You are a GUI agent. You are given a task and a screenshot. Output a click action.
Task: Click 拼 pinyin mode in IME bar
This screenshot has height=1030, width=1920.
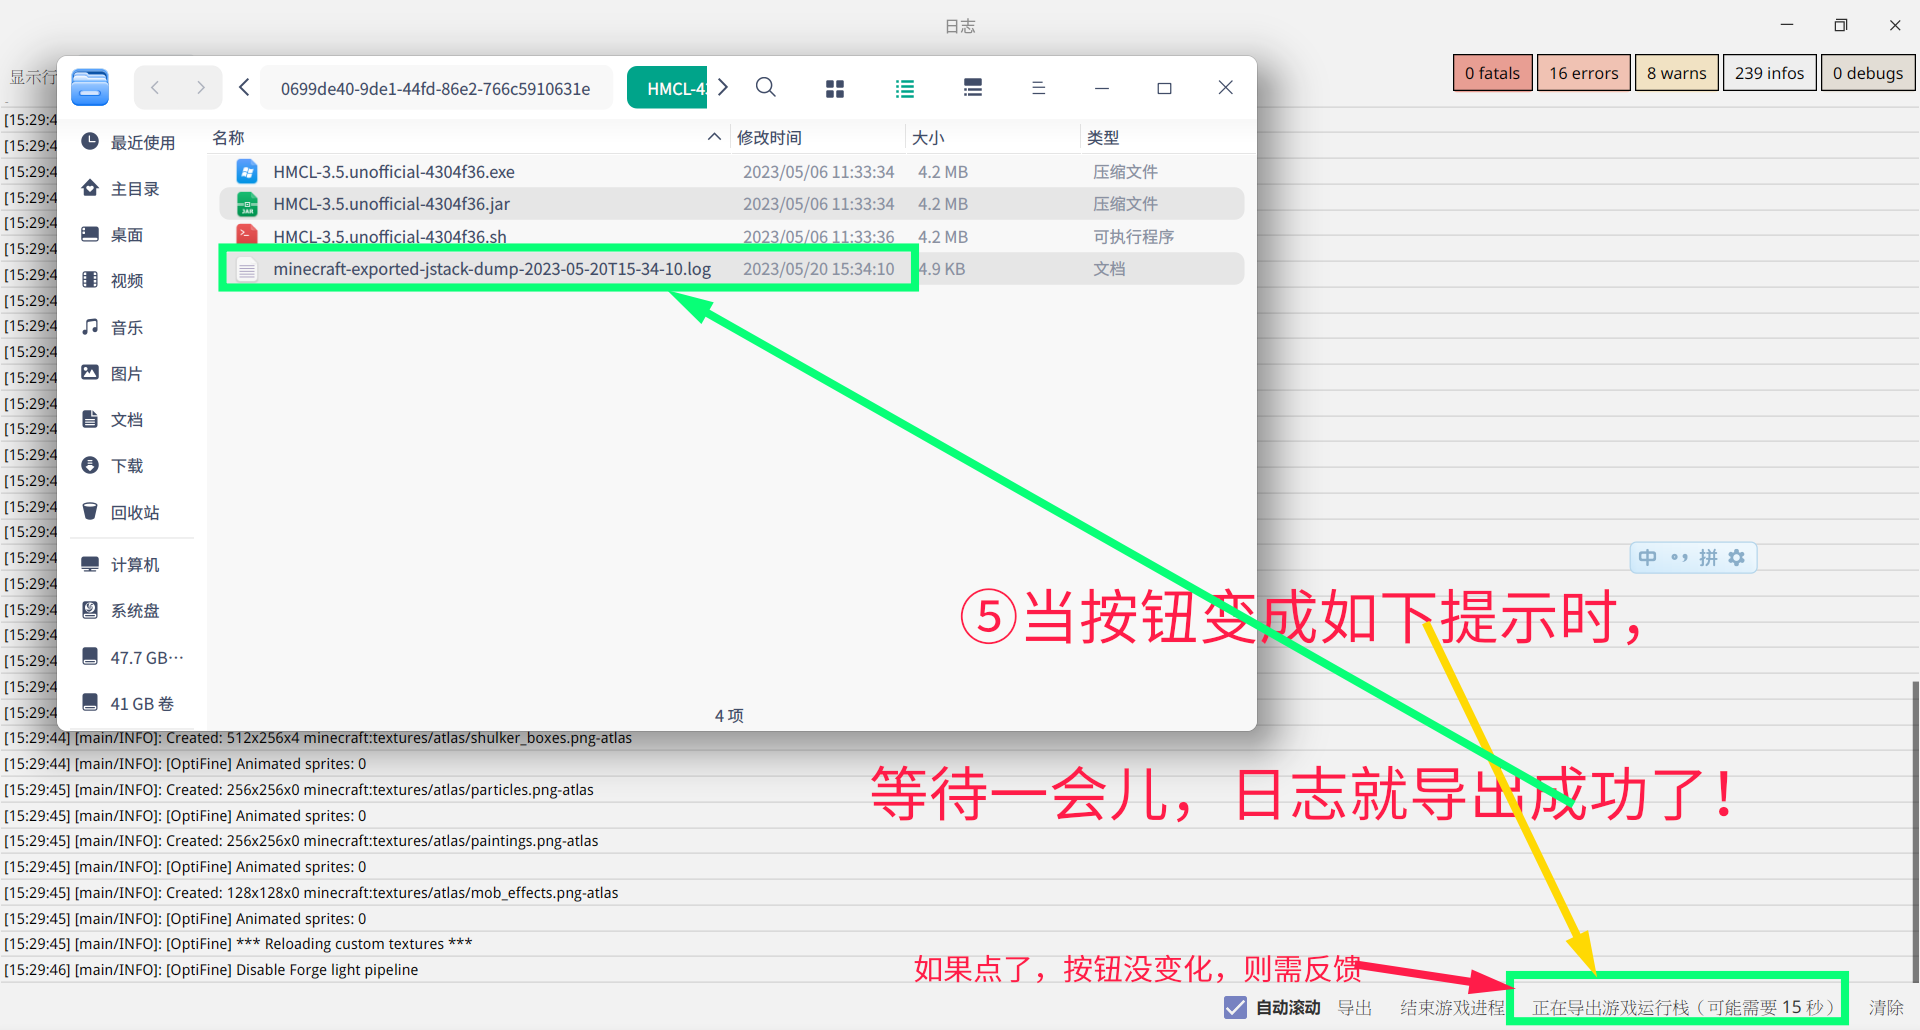(1708, 557)
